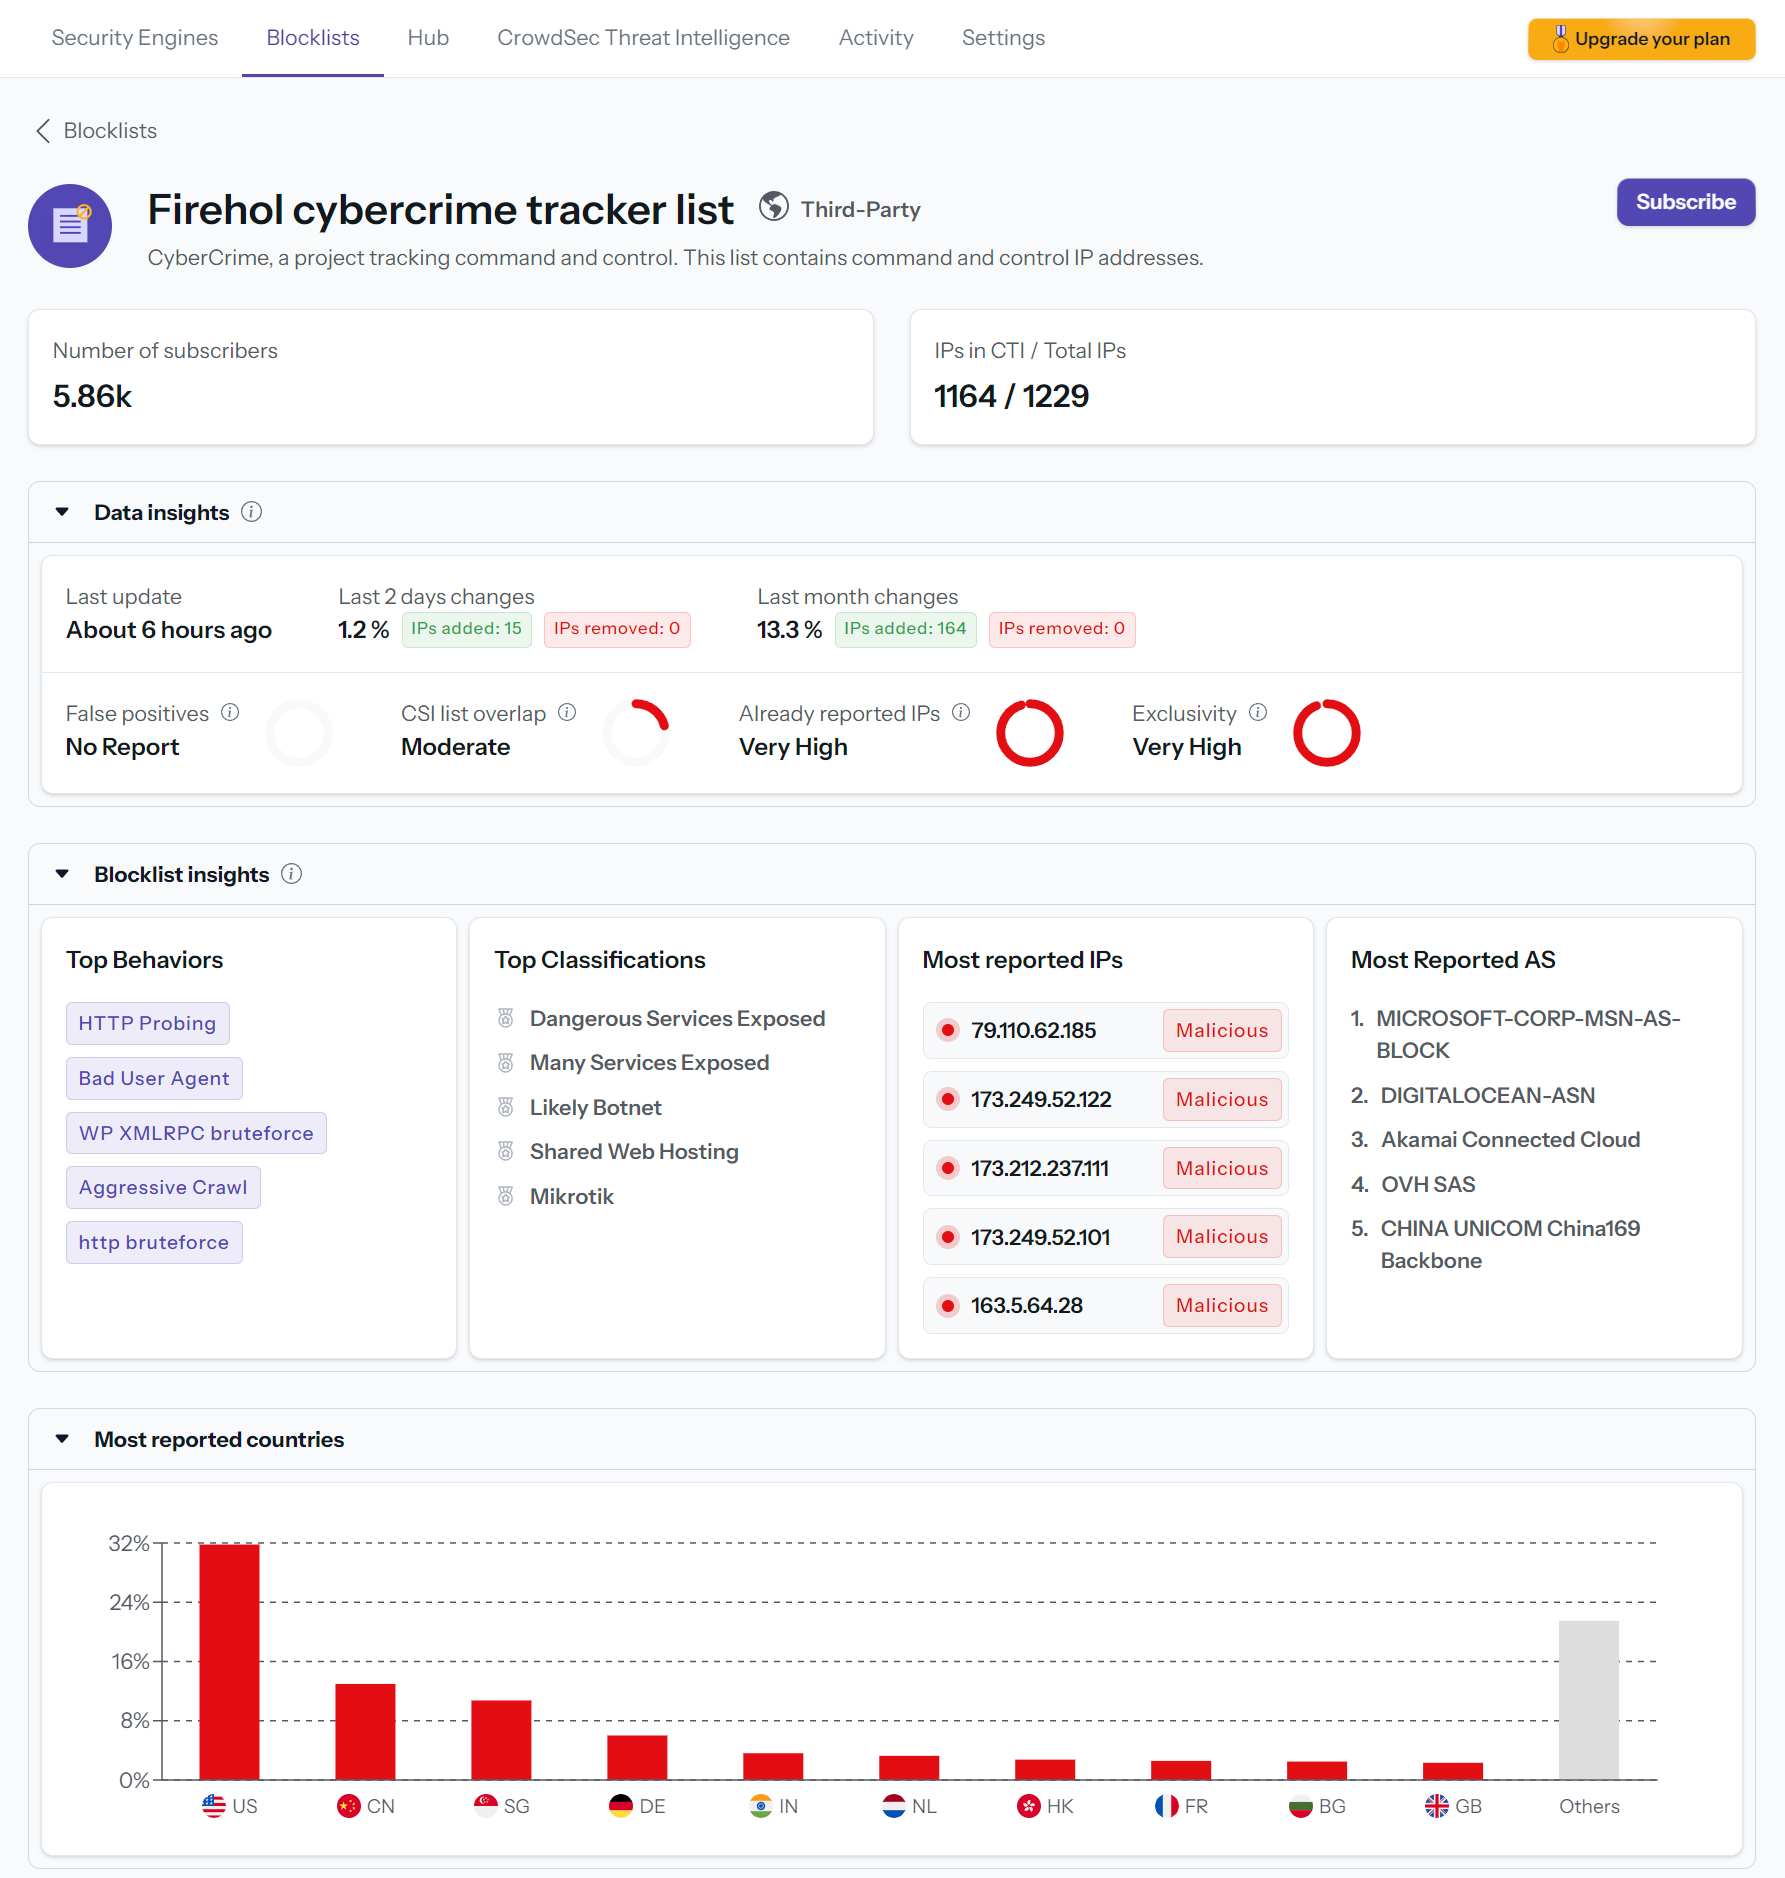Click Malicious badge for 173.249.52.122
Viewport: 1785px width, 1878px height.
[x=1222, y=1099]
